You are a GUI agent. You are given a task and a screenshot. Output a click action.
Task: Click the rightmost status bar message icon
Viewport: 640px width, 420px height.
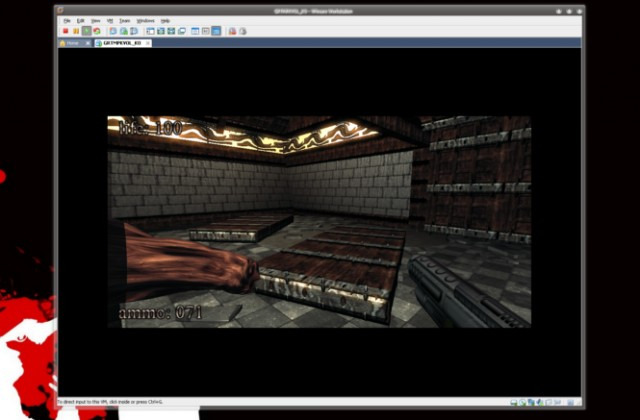pyautogui.click(x=571, y=402)
